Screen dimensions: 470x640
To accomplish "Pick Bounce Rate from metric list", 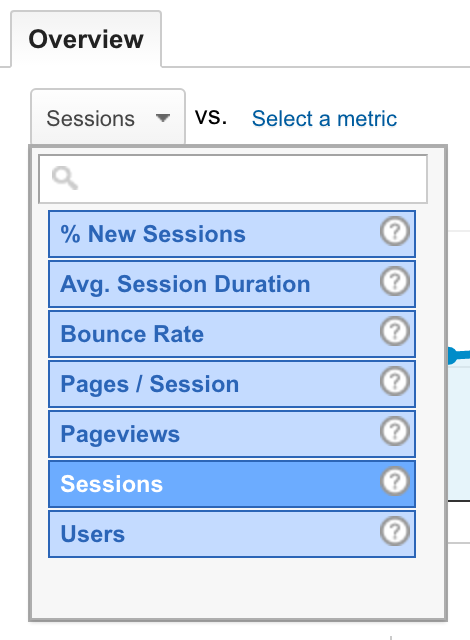I will (232, 334).
